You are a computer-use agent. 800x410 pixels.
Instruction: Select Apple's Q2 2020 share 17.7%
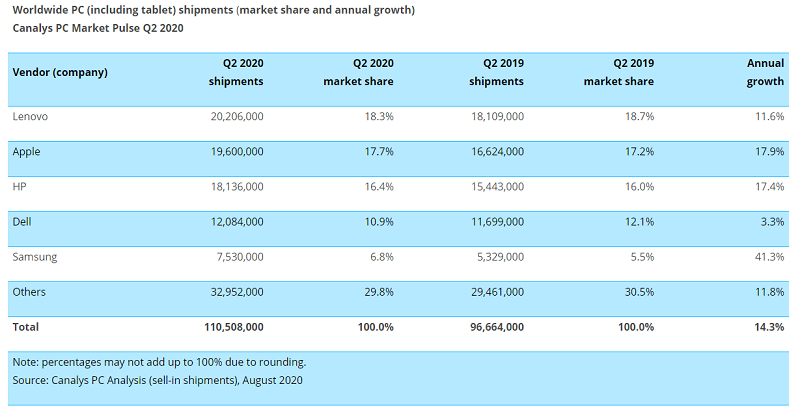coord(379,151)
